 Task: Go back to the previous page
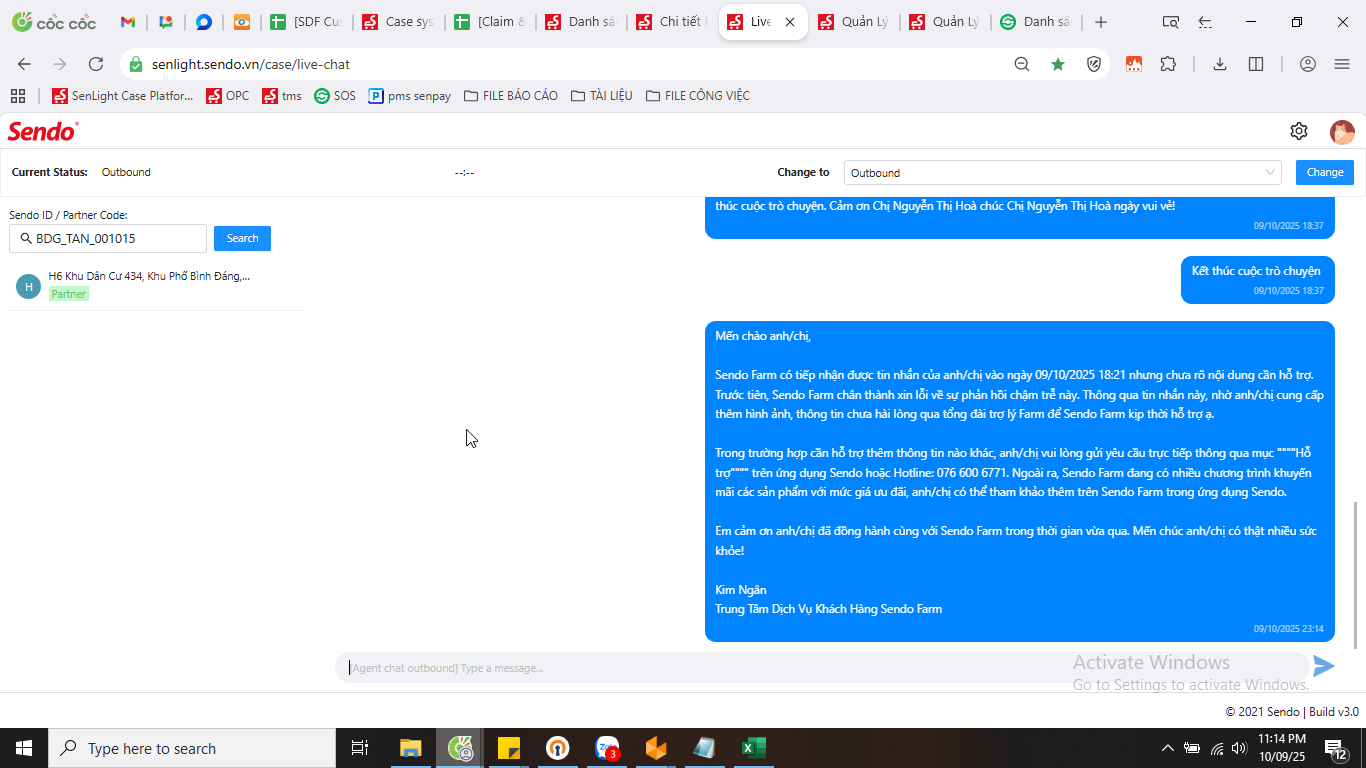click(24, 64)
